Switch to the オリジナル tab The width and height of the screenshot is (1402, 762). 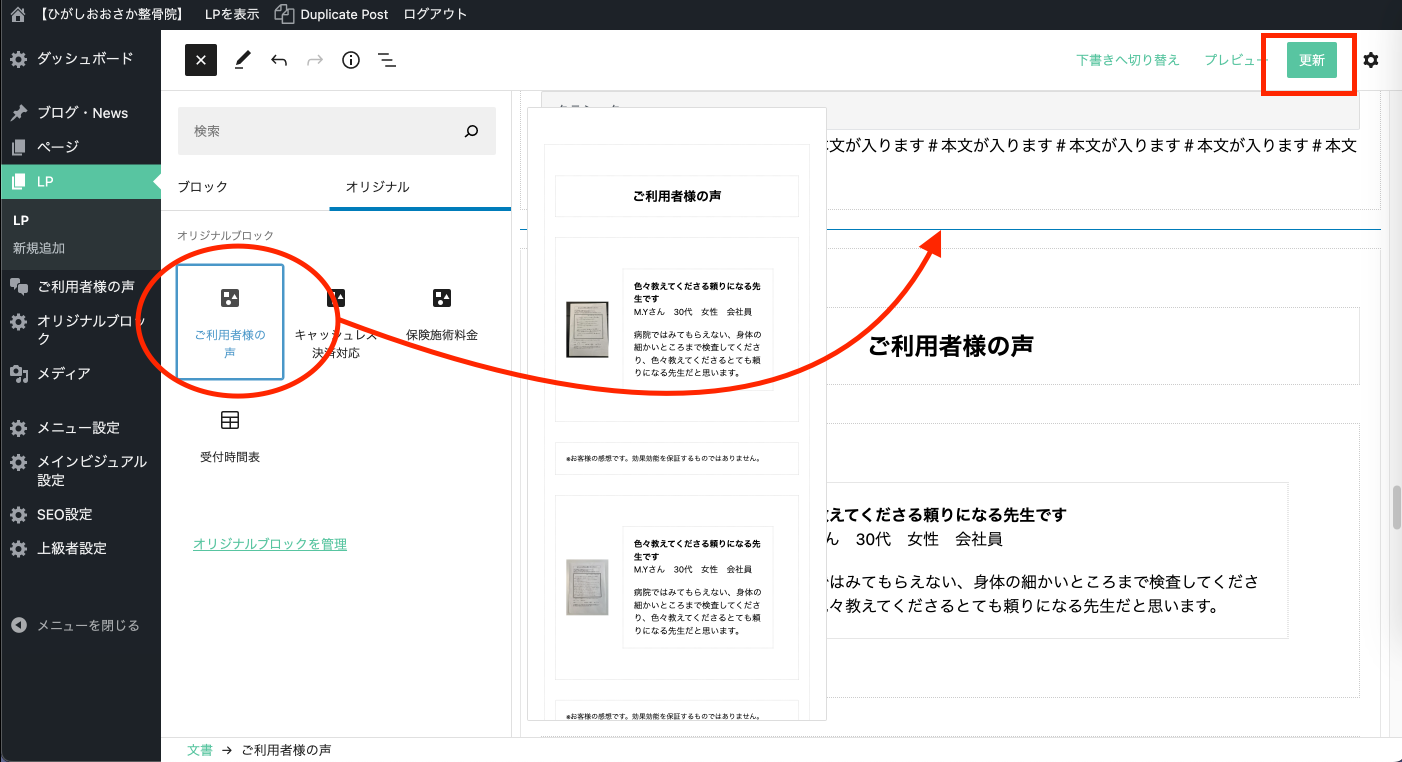(x=377, y=187)
